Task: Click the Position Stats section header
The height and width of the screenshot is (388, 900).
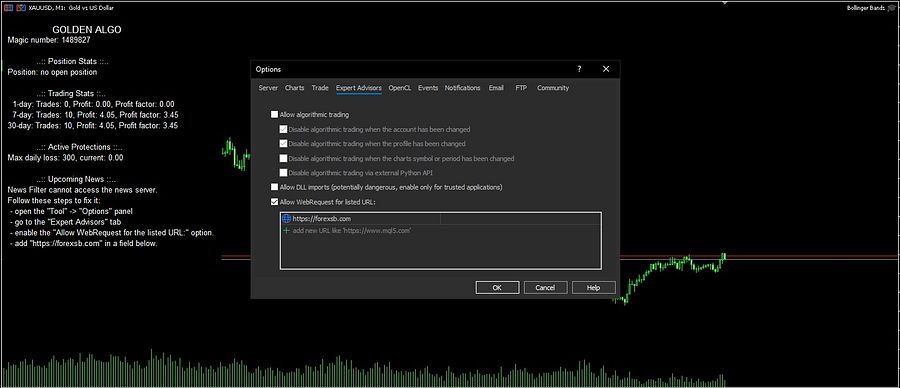Action: [72, 61]
